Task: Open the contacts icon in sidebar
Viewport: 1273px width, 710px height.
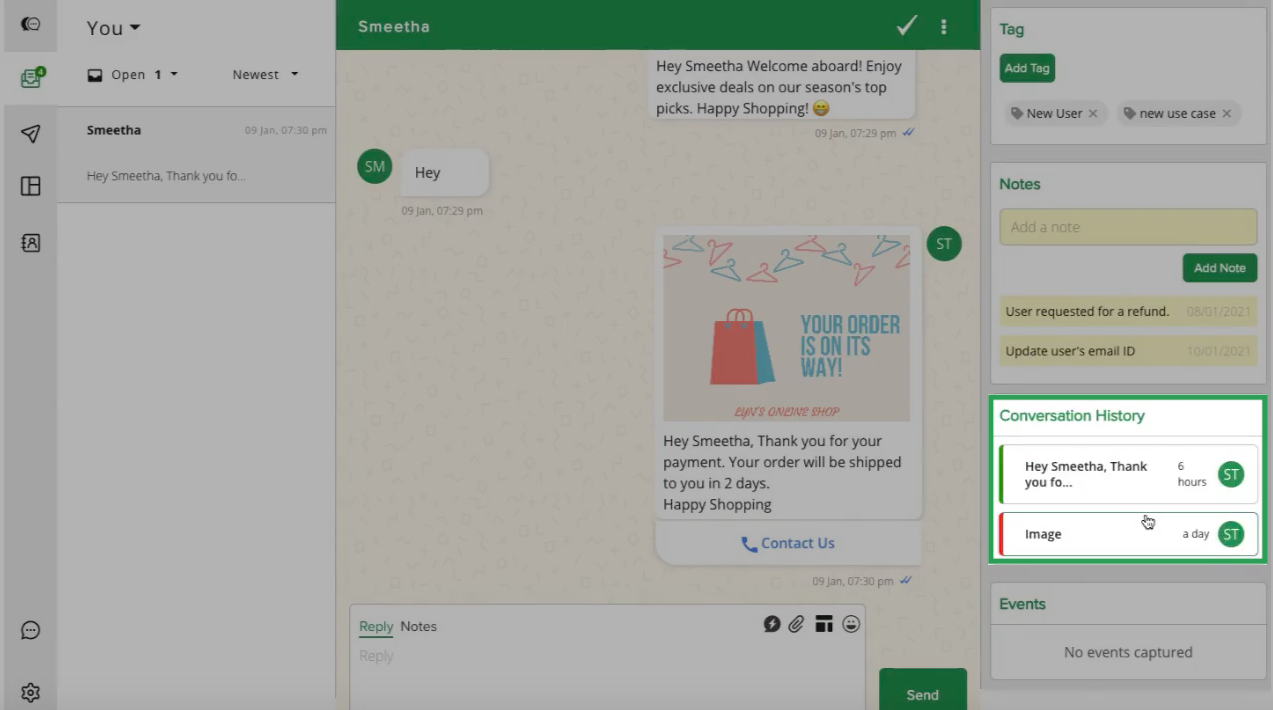Action: (31, 243)
